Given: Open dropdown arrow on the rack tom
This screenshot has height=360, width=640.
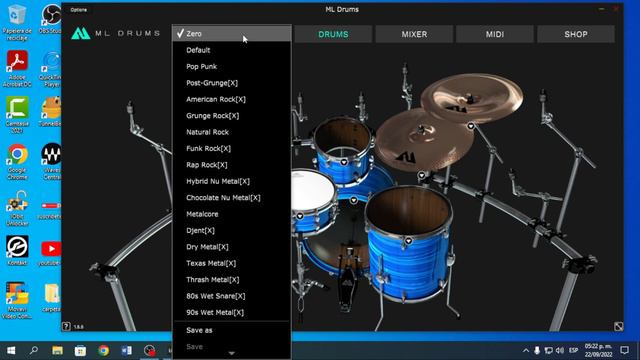Looking at the screenshot, I should tap(344, 162).
